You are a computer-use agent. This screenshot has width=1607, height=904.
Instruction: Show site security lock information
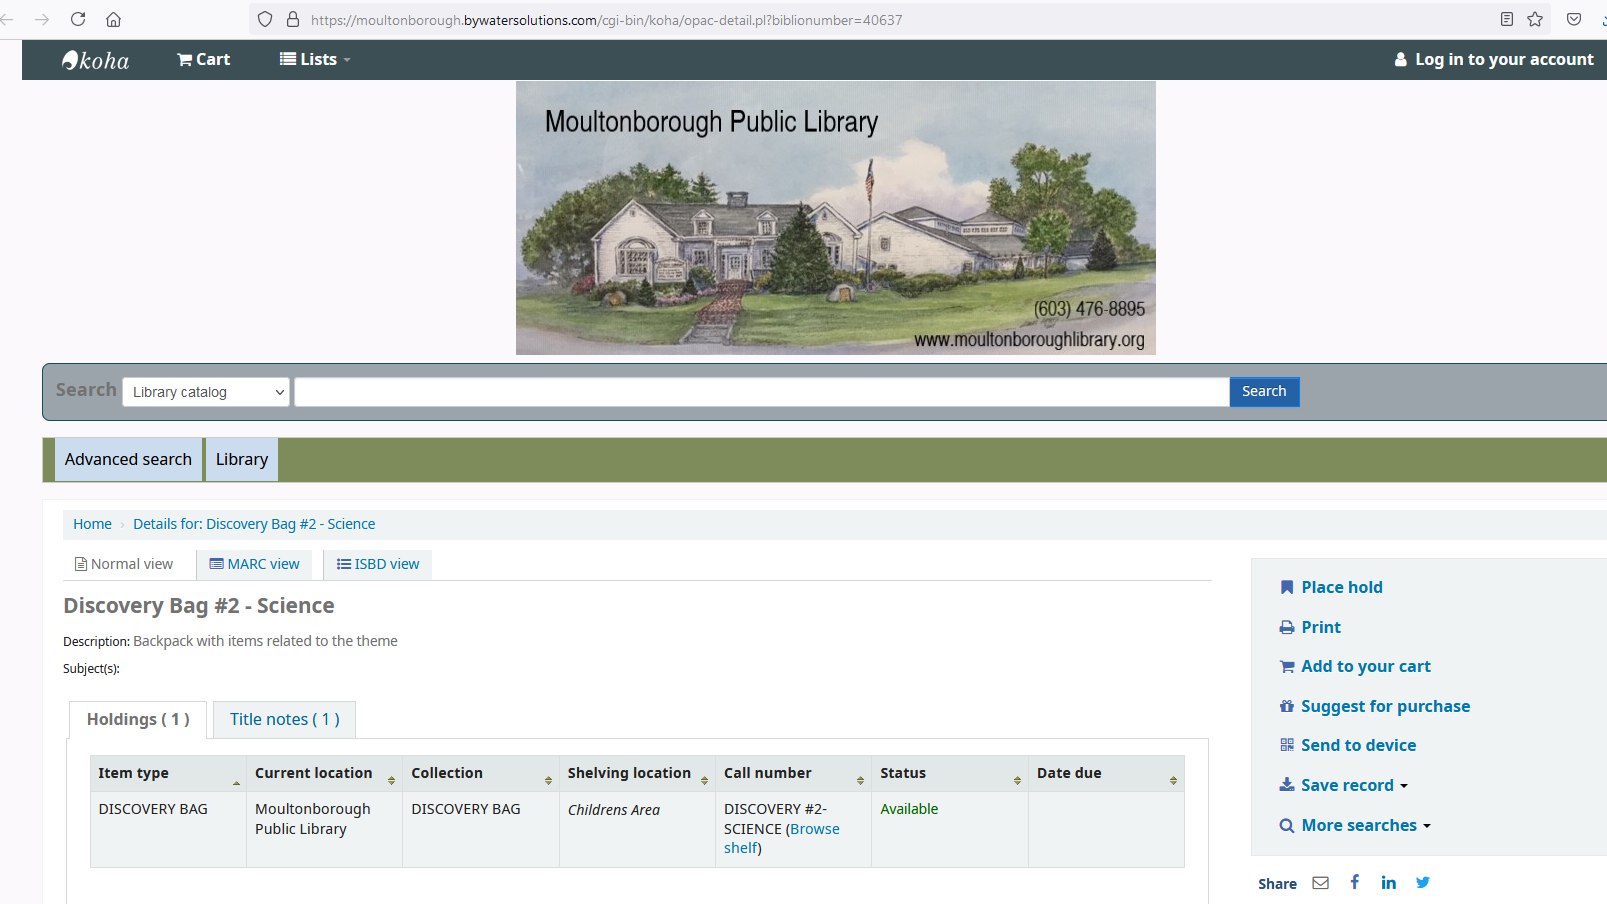coord(293,19)
